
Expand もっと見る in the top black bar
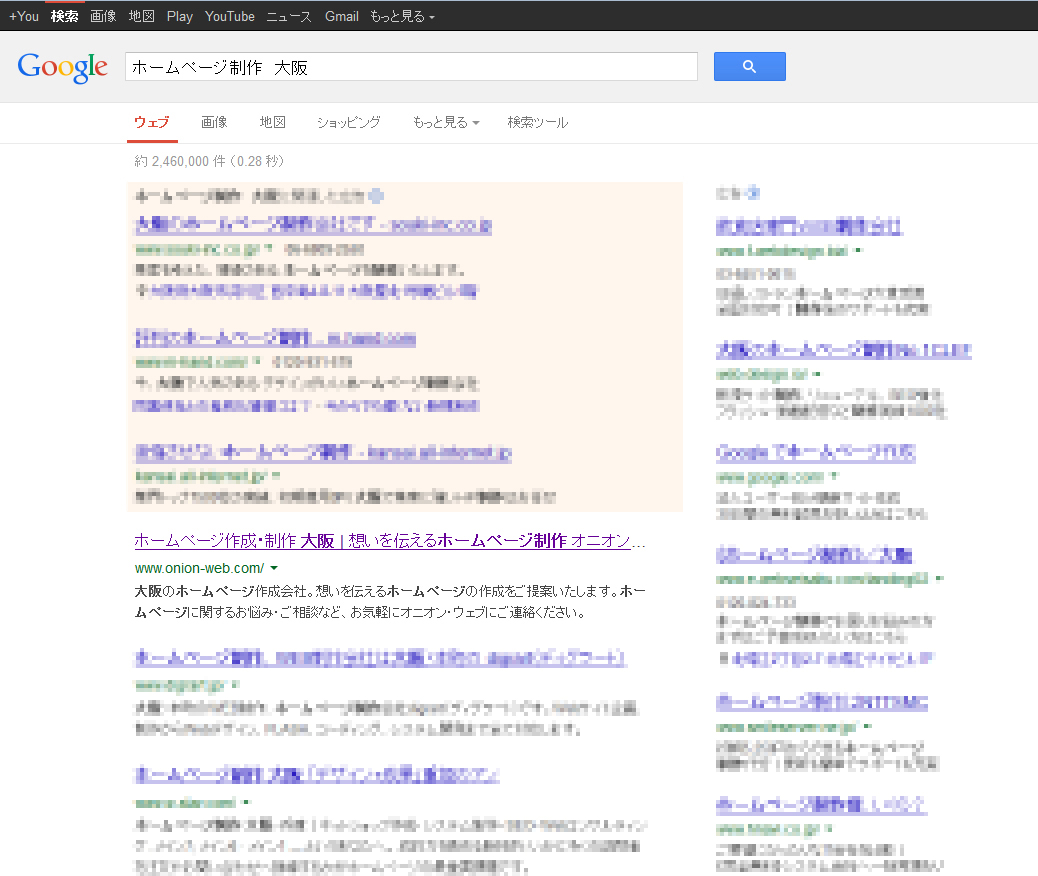[x=401, y=16]
